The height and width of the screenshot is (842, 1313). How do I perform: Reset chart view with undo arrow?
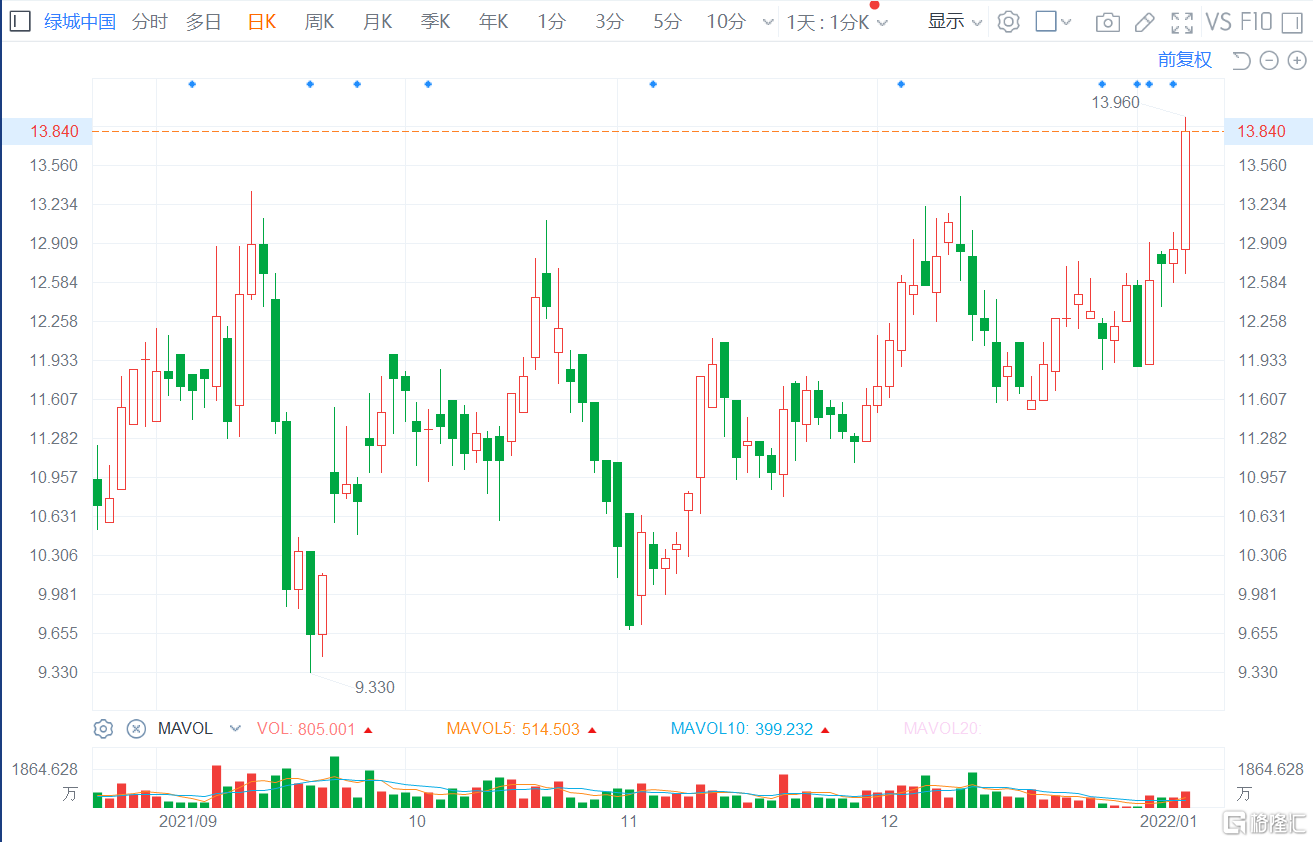[1241, 61]
